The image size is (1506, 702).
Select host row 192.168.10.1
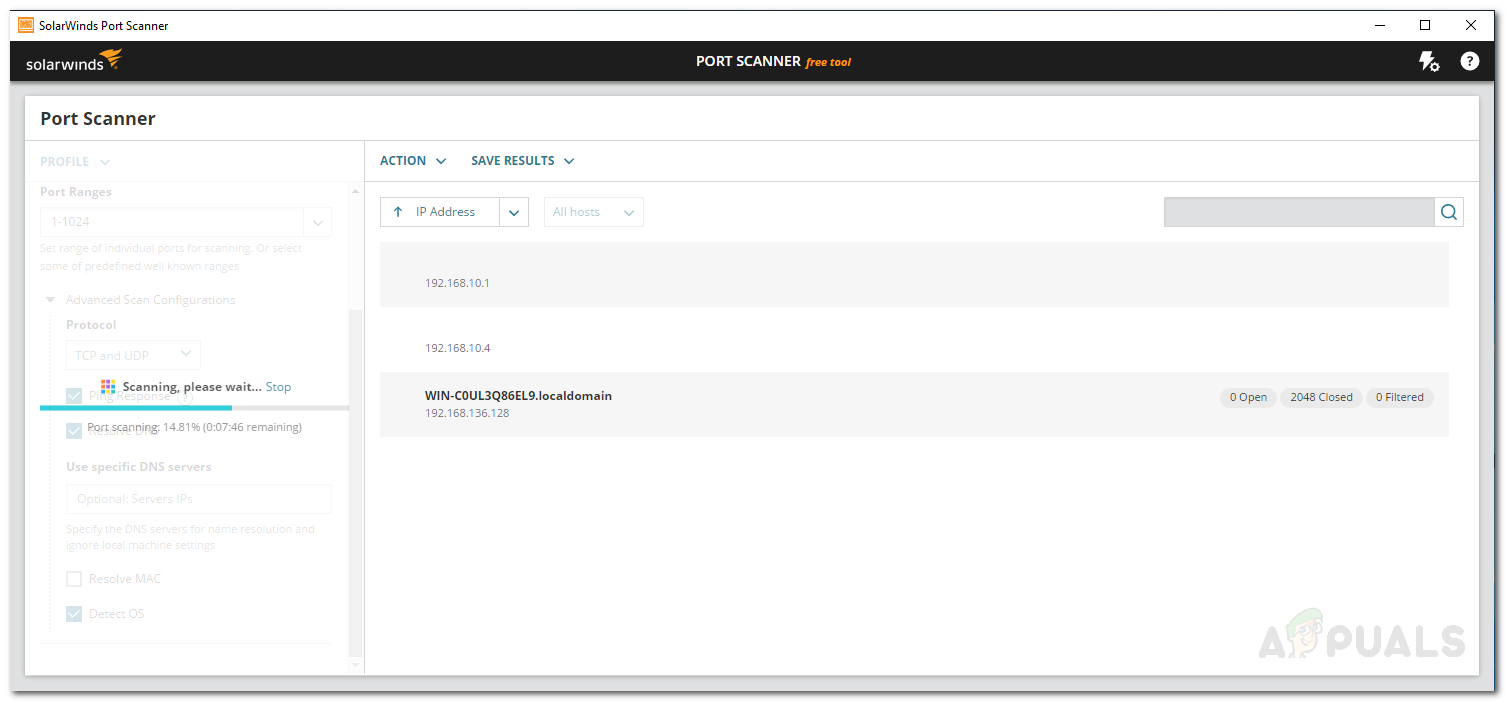(x=914, y=274)
